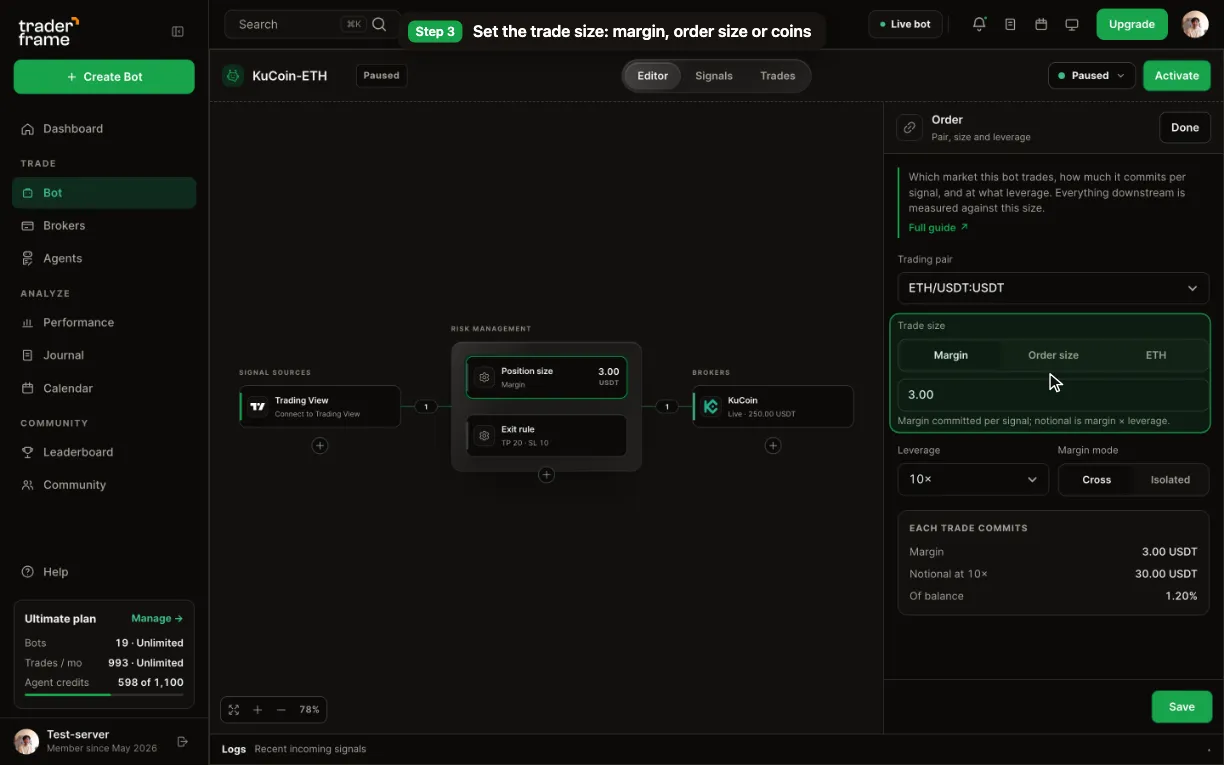Click the link icon beside Order
This screenshot has height=765, width=1224.
(x=909, y=127)
